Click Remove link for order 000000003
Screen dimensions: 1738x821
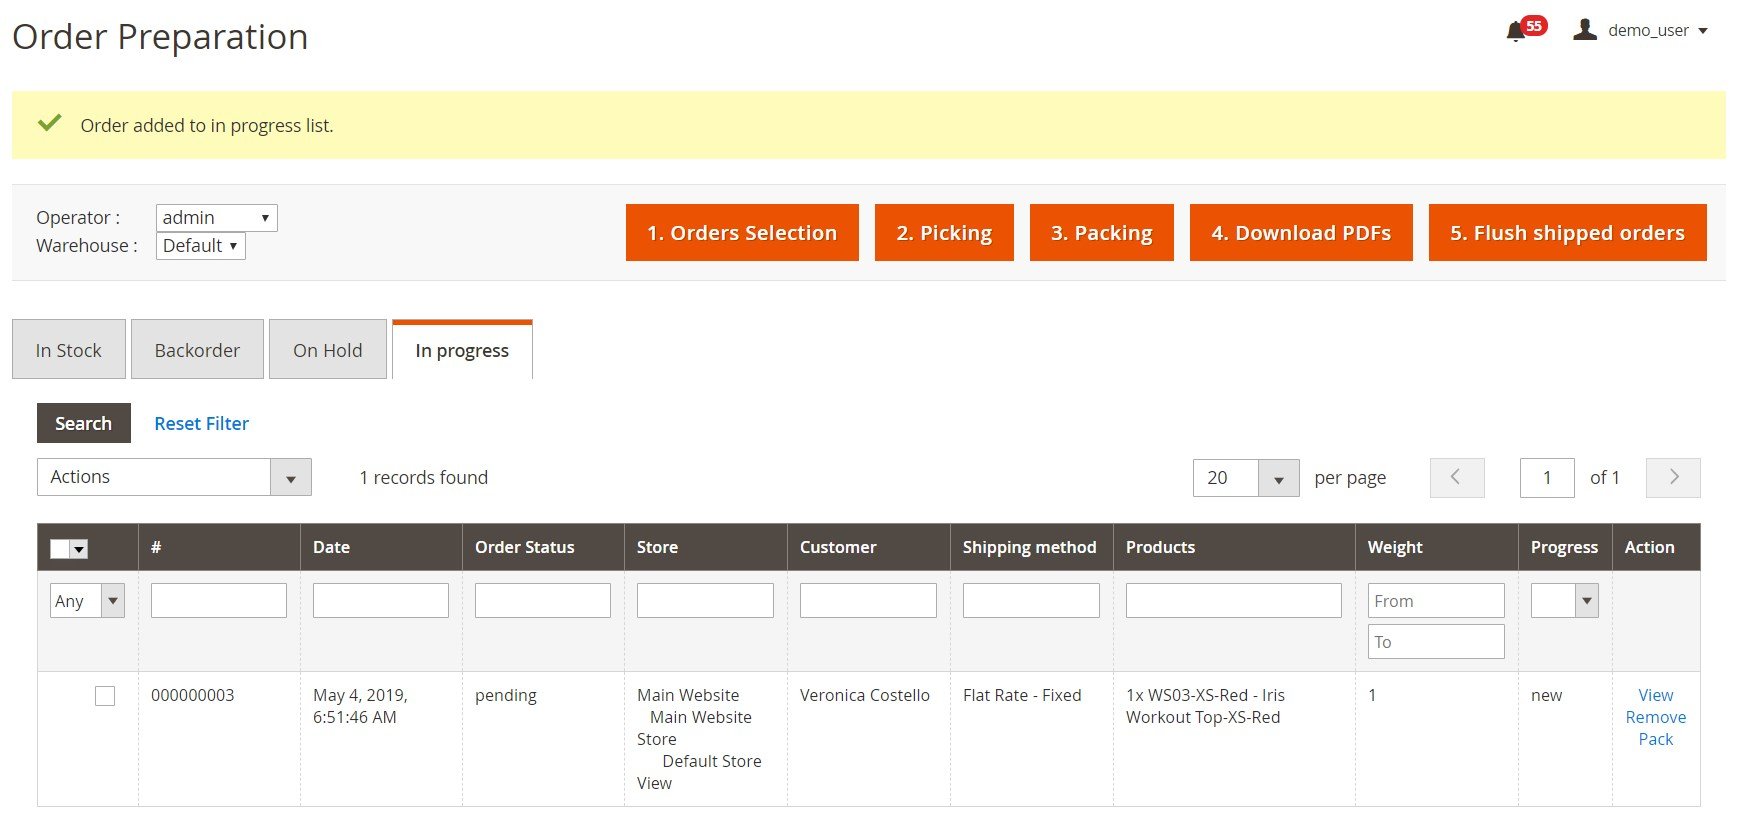tap(1655, 717)
